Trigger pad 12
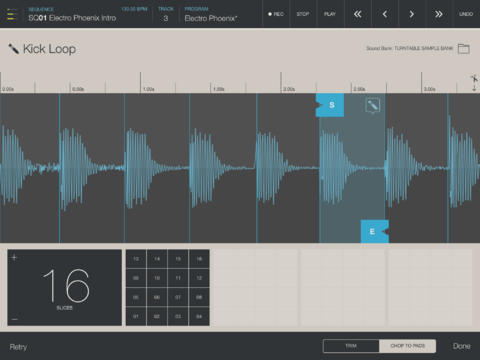480x360 pixels. click(199, 278)
